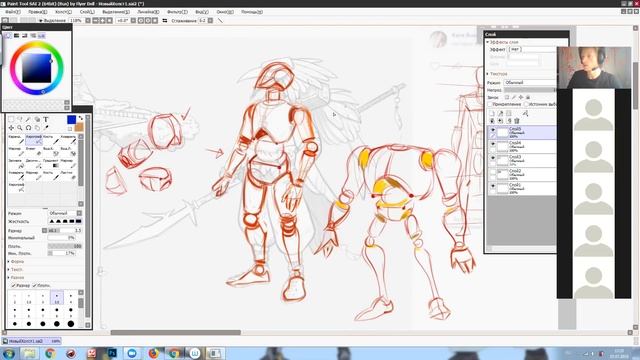Show the HSV sliders icon in color panel
This screenshot has height=360, width=640.
(25, 36)
